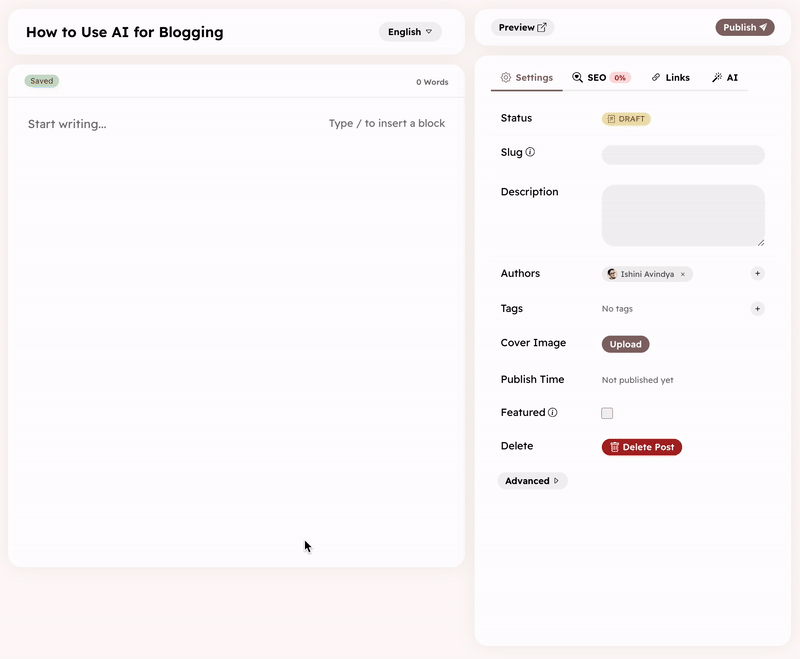Enable the Featured checkbox
The image size is (800, 659).
(x=607, y=413)
